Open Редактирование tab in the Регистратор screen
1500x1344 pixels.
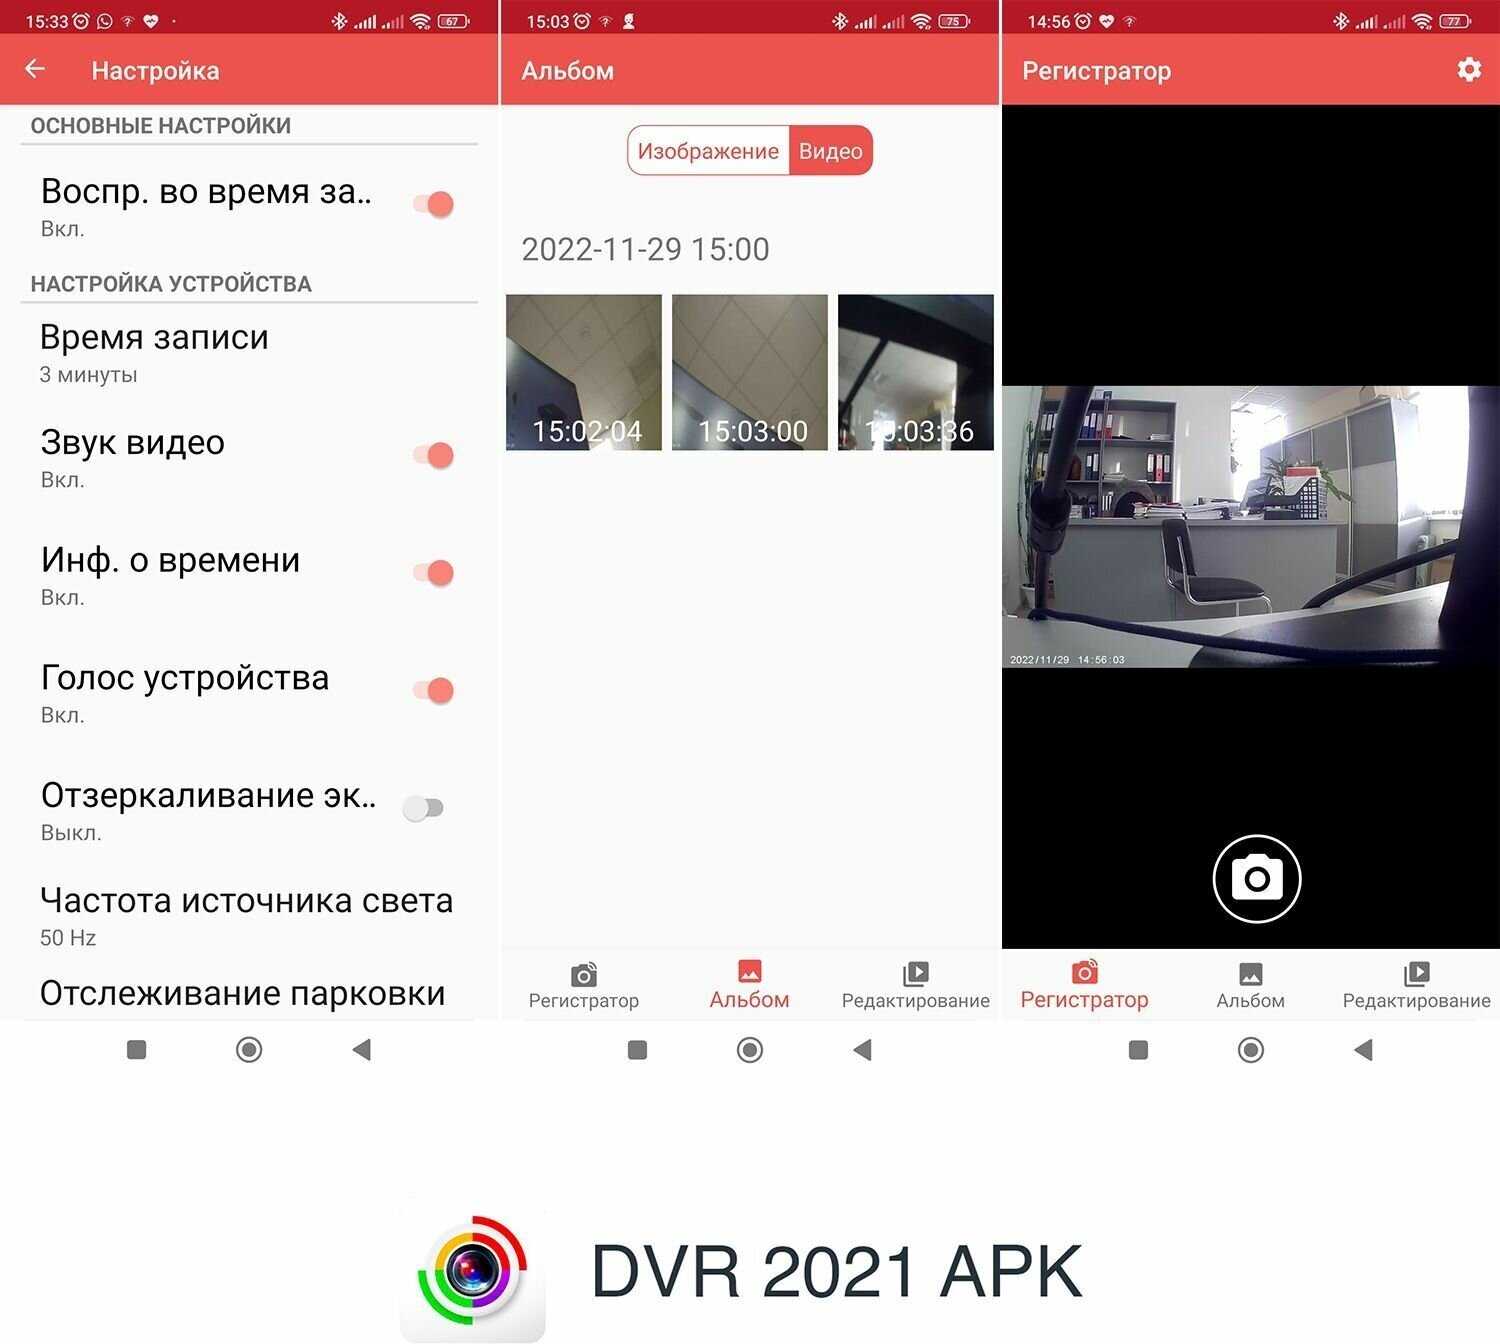tap(1416, 985)
